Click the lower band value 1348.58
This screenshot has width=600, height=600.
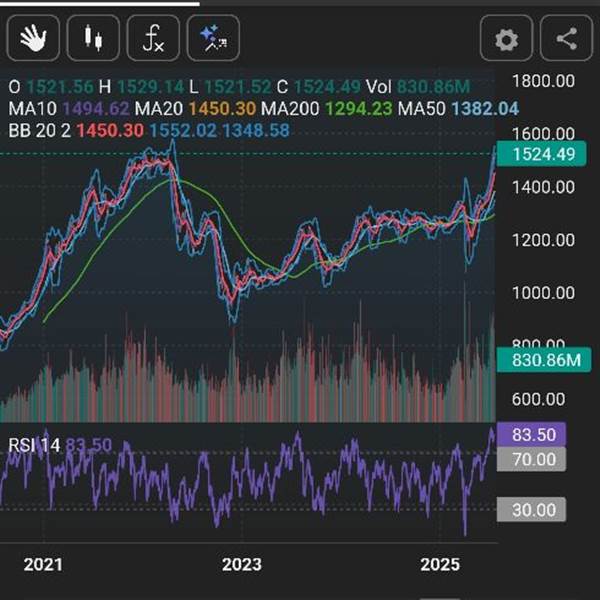256,131
